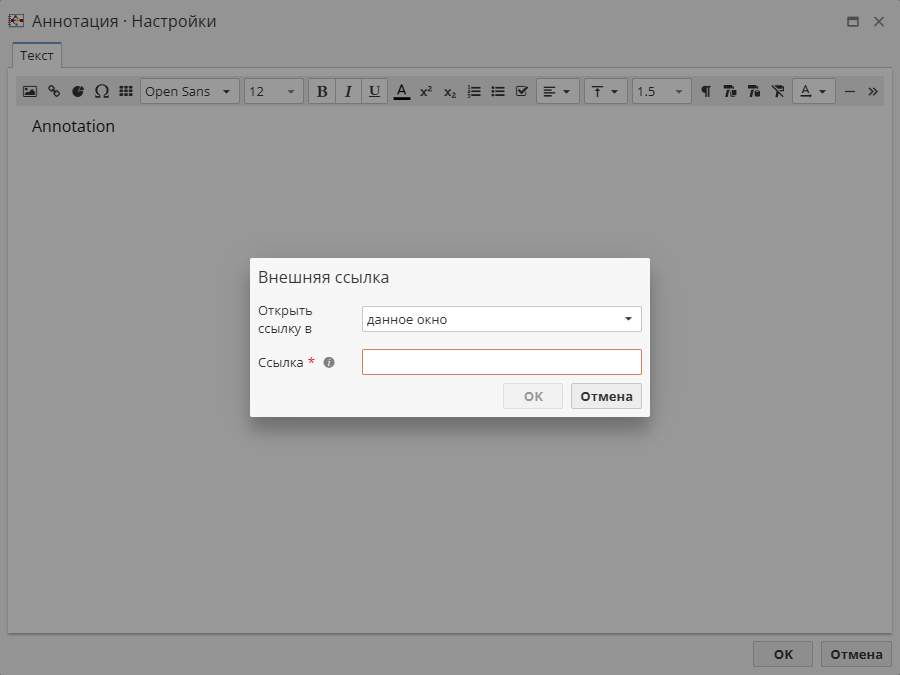Insert a bulleted list
The width and height of the screenshot is (900, 675).
tap(498, 91)
